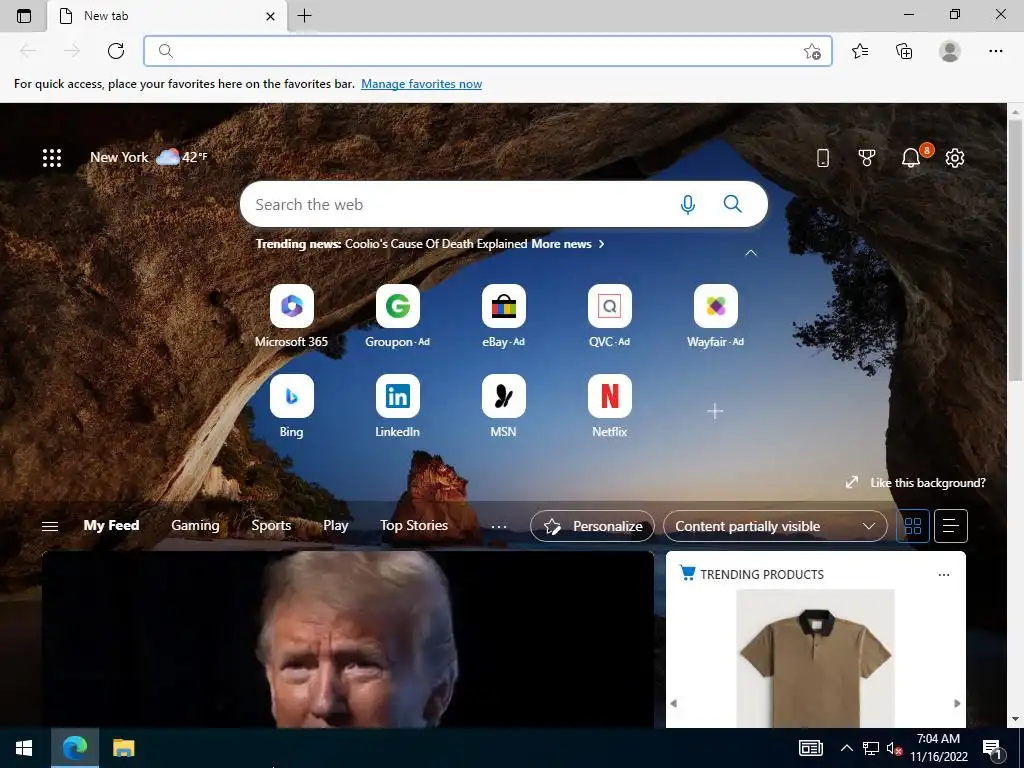
Task: Open the featured news story image
Action: coord(347,639)
